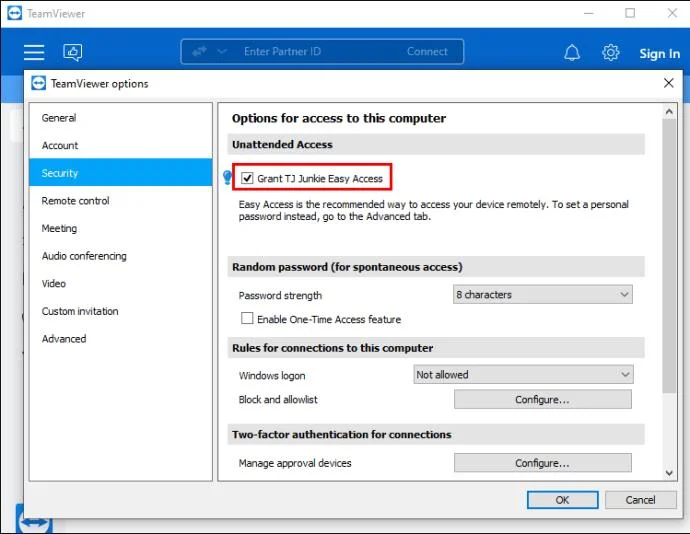The width and height of the screenshot is (690, 534).
Task: Click the Two-factor authentication section header
Action: click(x=436, y=435)
